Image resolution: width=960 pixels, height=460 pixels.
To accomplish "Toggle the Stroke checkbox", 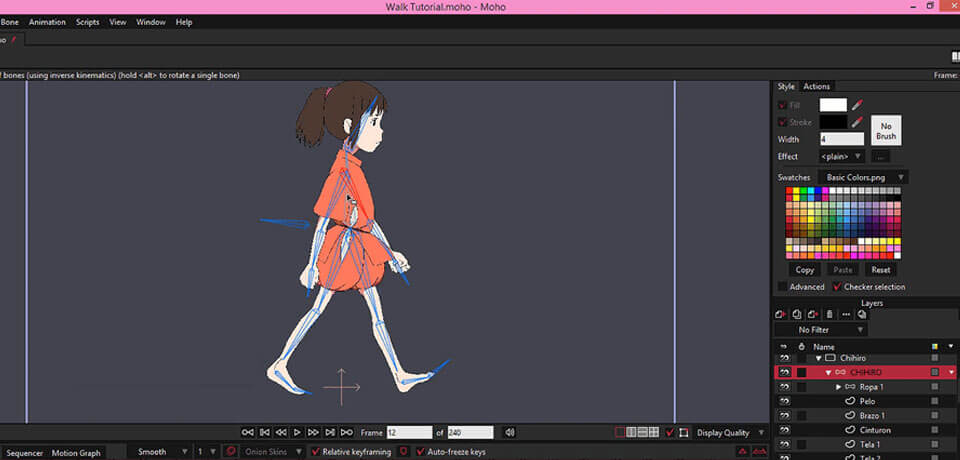I will coord(782,122).
